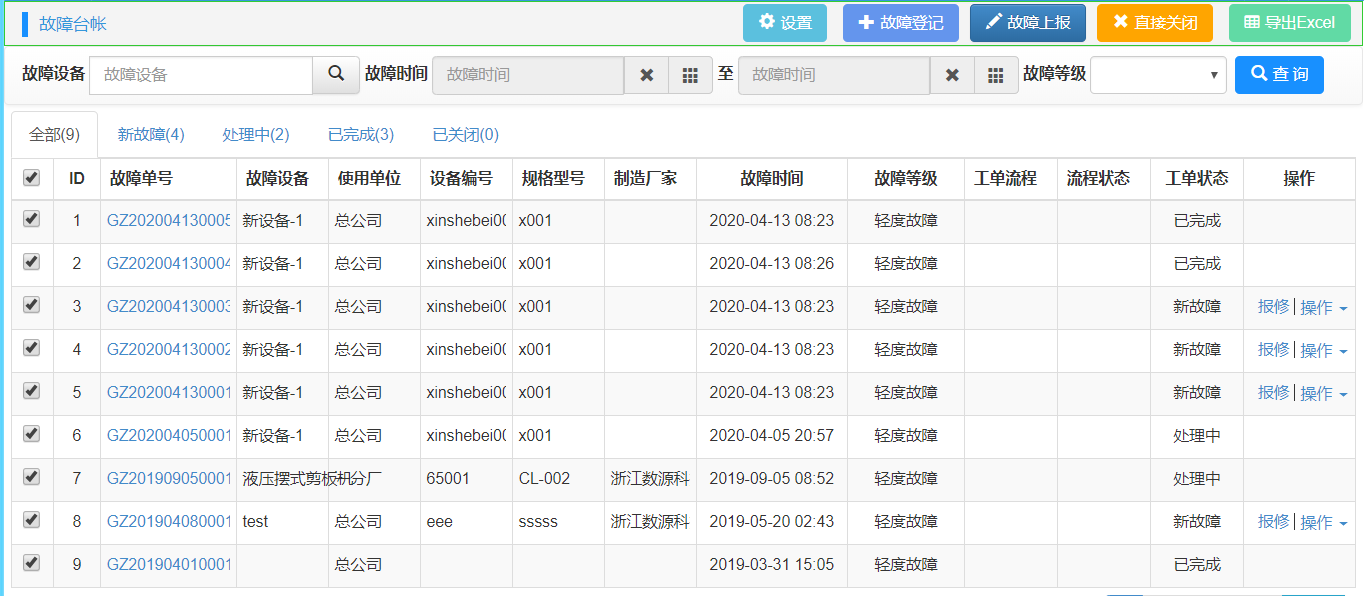Uncheck the checkbox for row ID 3
The width and height of the screenshot is (1364, 596).
(32, 306)
